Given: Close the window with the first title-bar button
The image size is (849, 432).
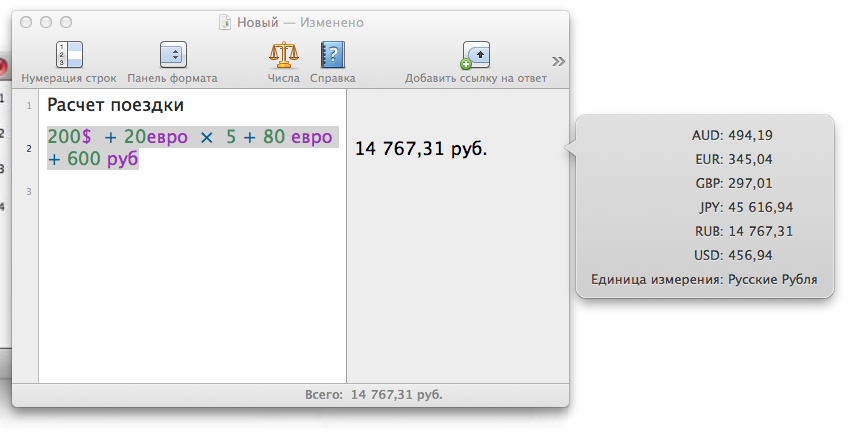Looking at the screenshot, I should [25, 22].
